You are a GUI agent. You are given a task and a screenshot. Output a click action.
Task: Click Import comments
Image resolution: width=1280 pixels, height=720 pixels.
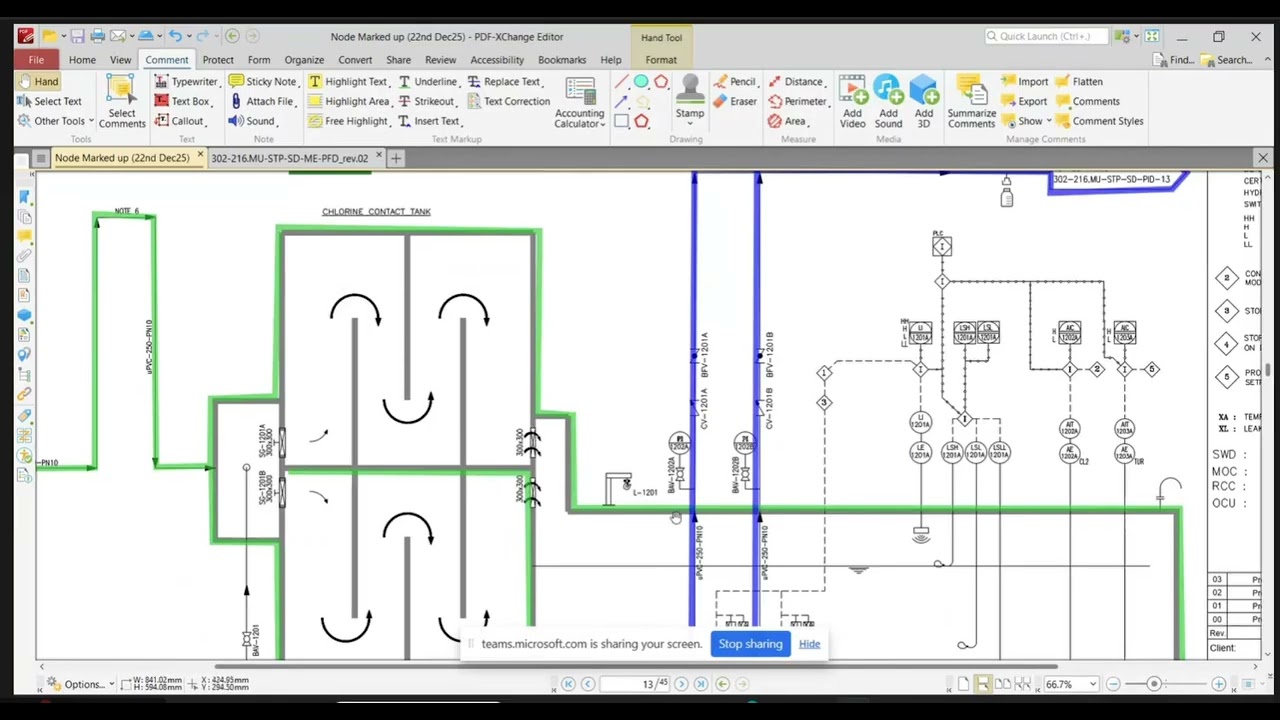1024,82
